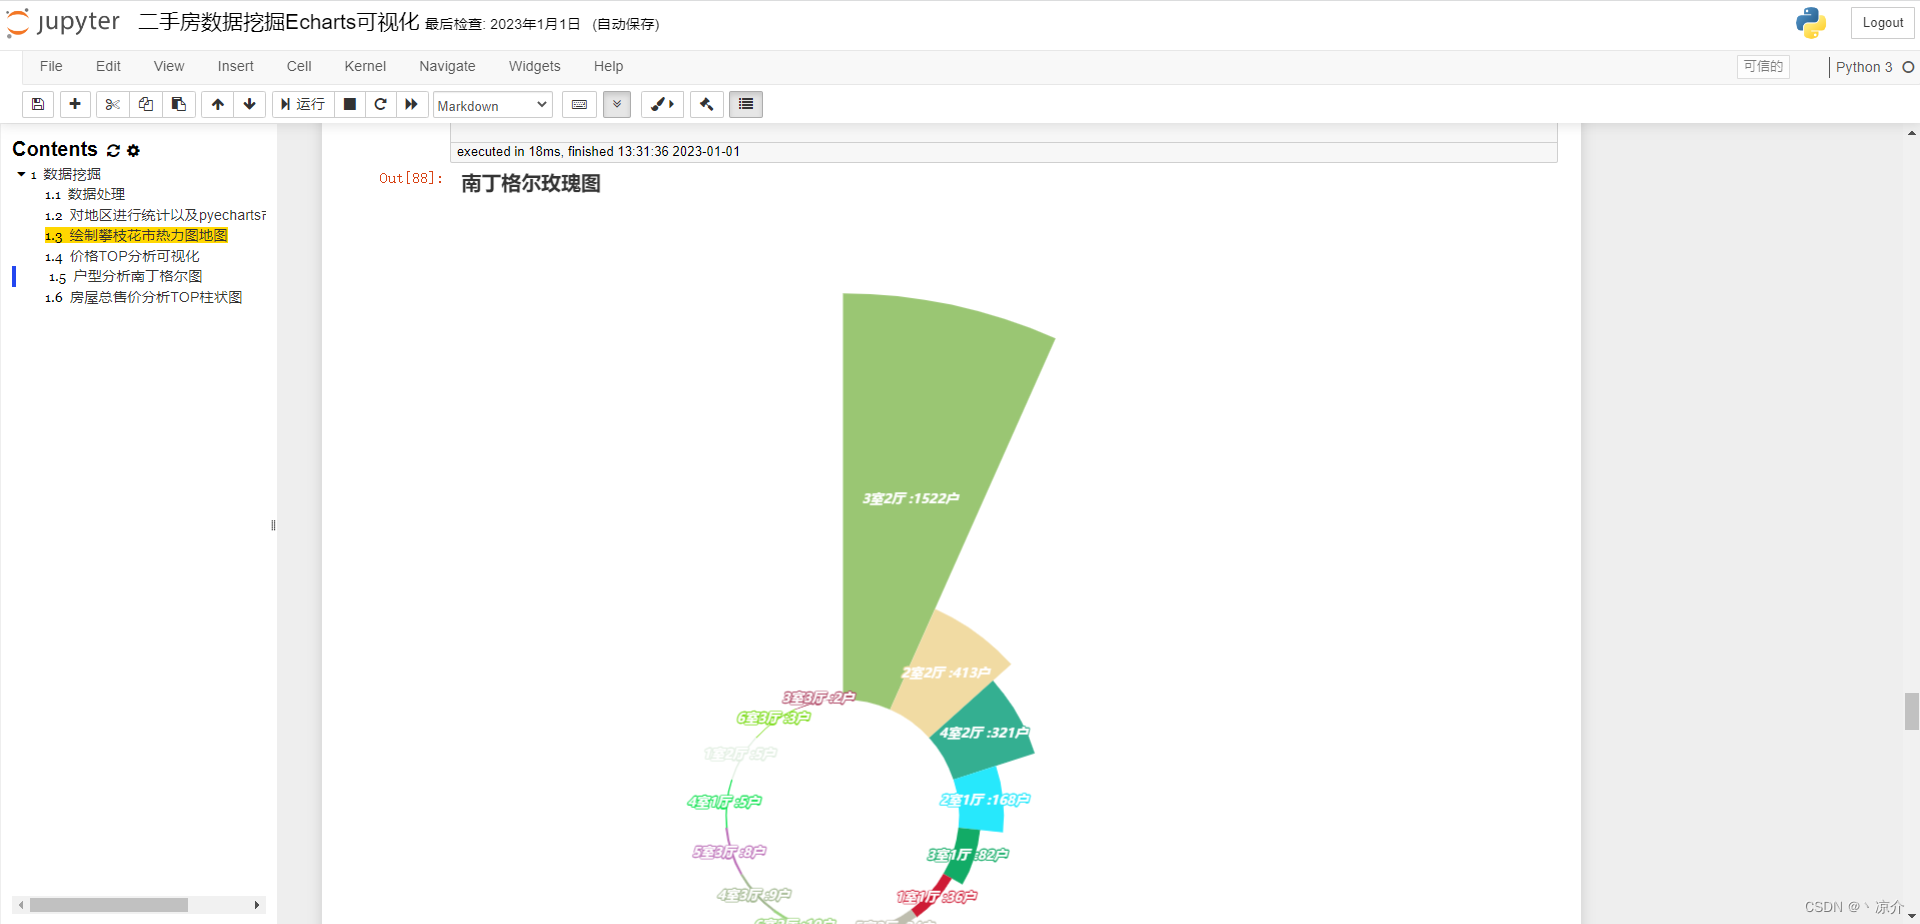Screen dimensions: 1920x924
Task: Click the Contents scrollbar right arrow
Action: point(257,905)
